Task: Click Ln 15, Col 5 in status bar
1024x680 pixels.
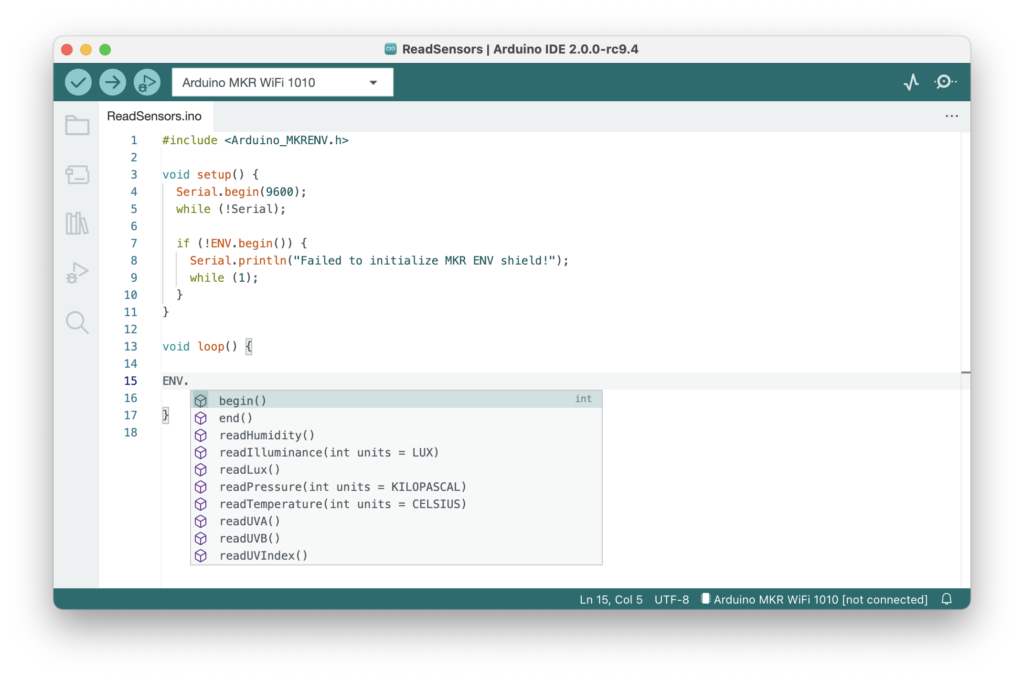Action: coord(611,599)
